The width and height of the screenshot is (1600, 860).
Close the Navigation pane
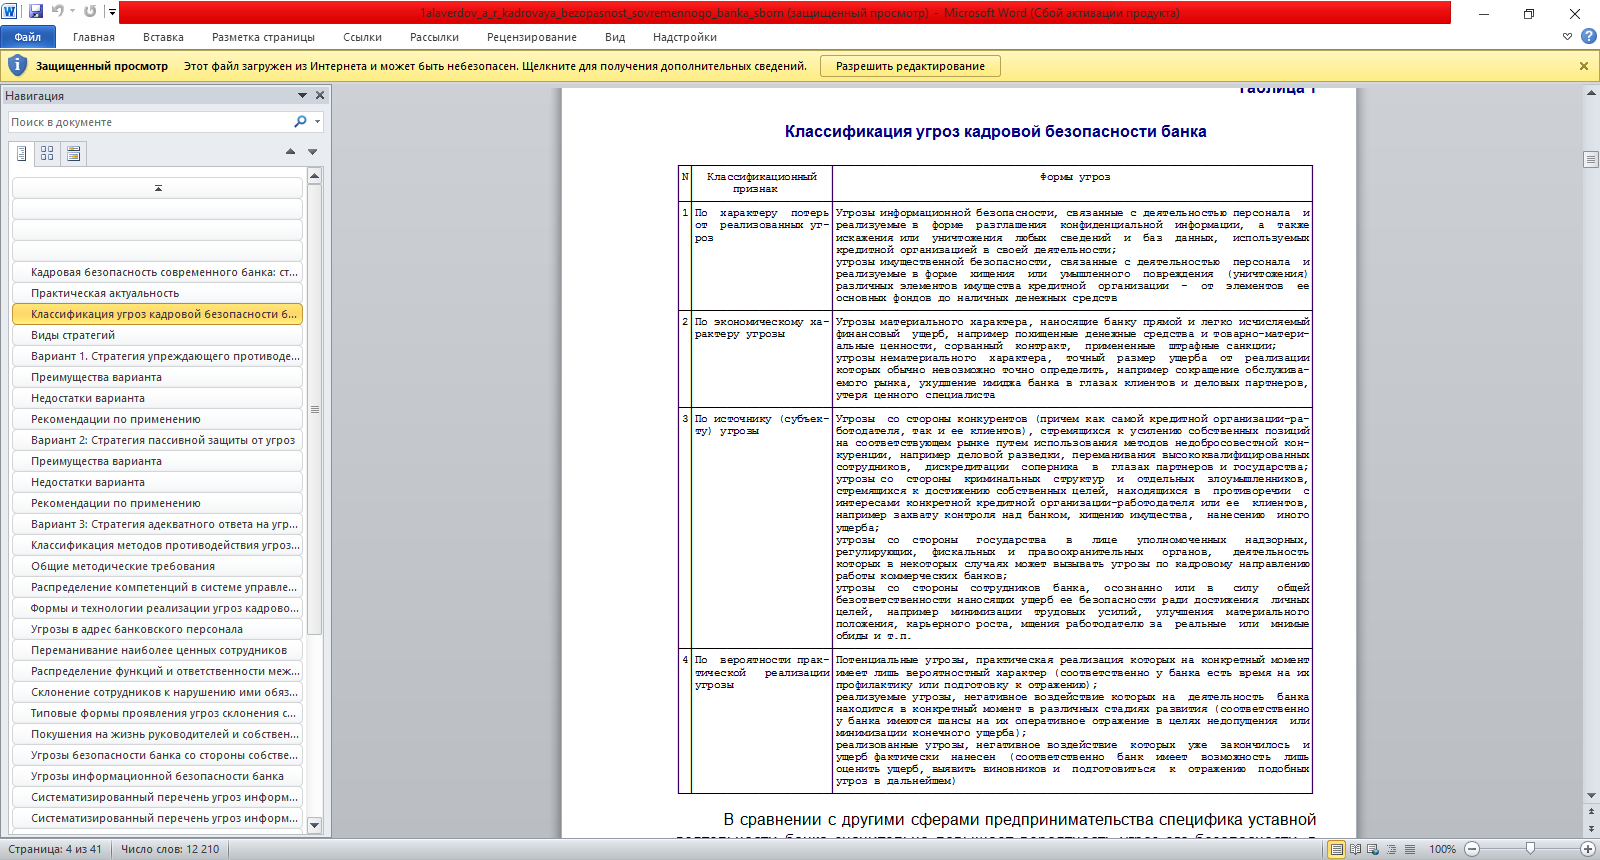pyautogui.click(x=320, y=96)
